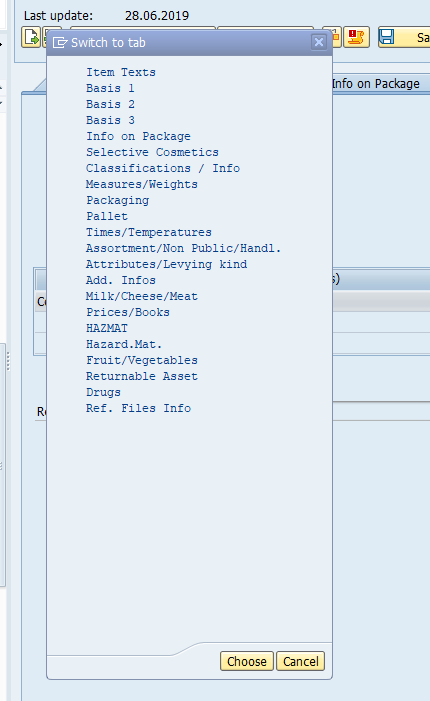Select Fruit/Vegetables entry
This screenshot has height=701, width=430.
(142, 360)
